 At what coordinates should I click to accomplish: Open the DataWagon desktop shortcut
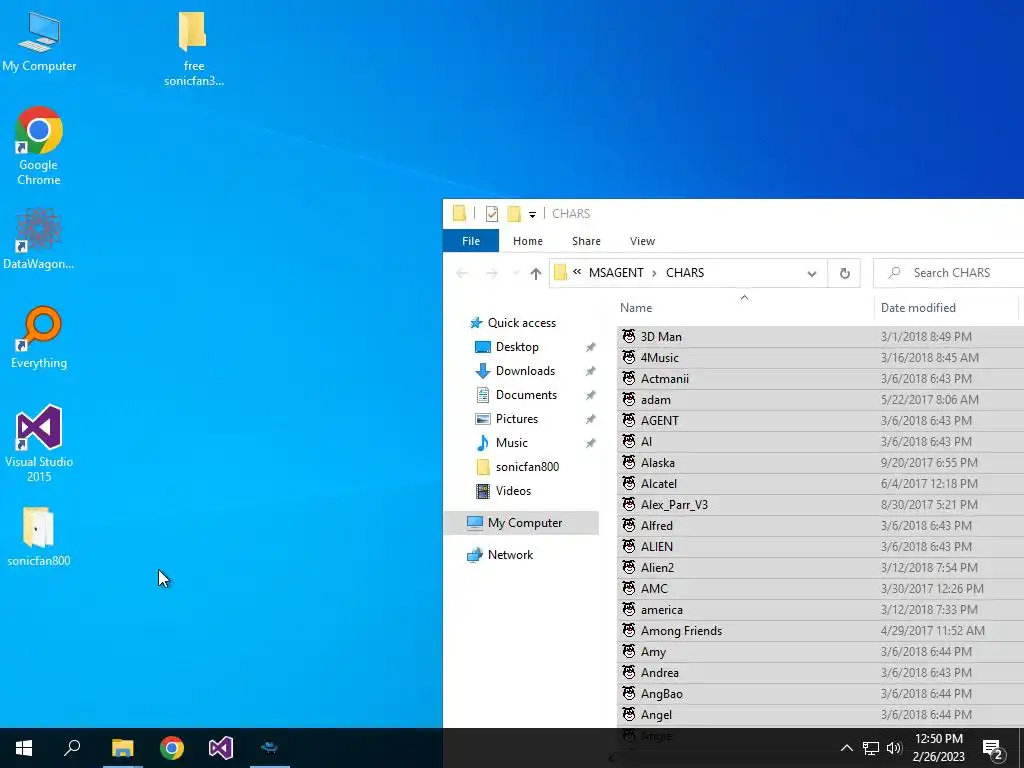coord(39,238)
